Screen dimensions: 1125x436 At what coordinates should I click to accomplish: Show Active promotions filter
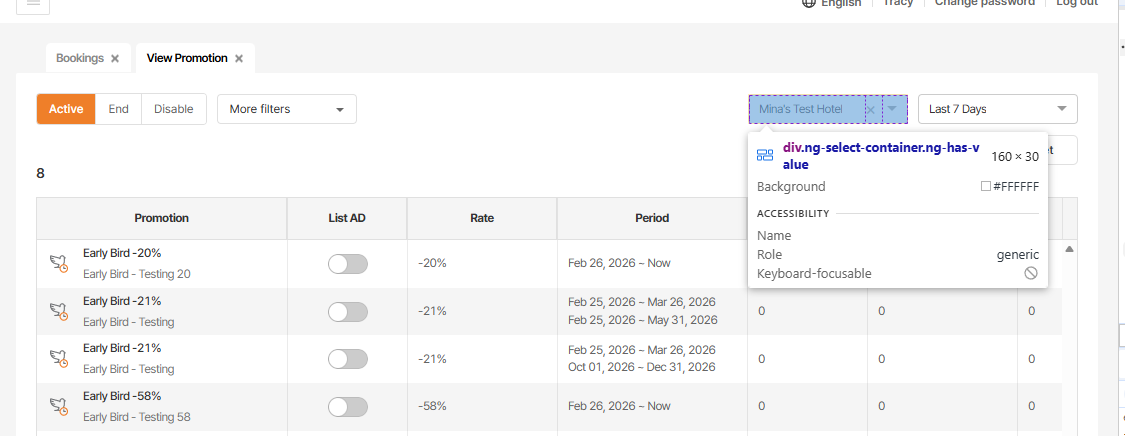point(66,109)
